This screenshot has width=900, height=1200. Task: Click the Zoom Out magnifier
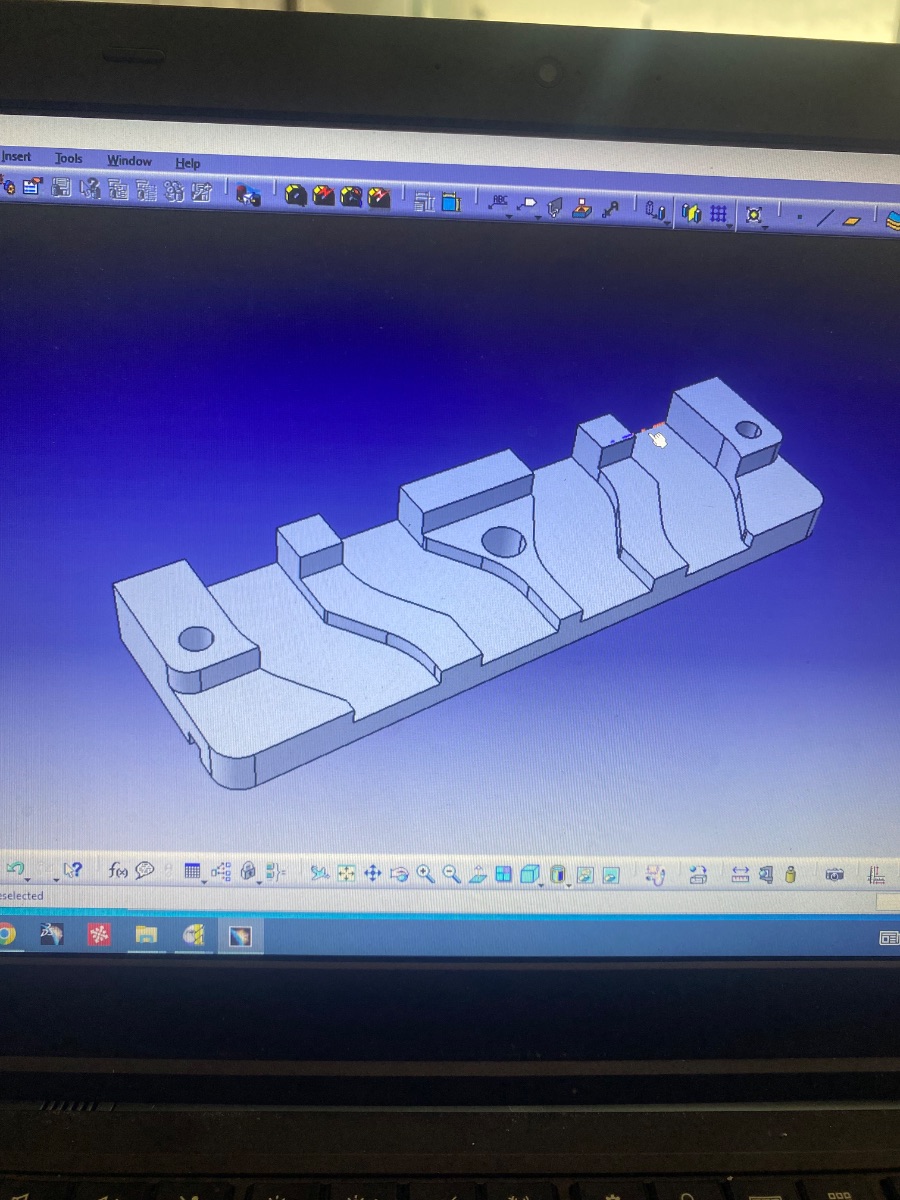pos(452,874)
